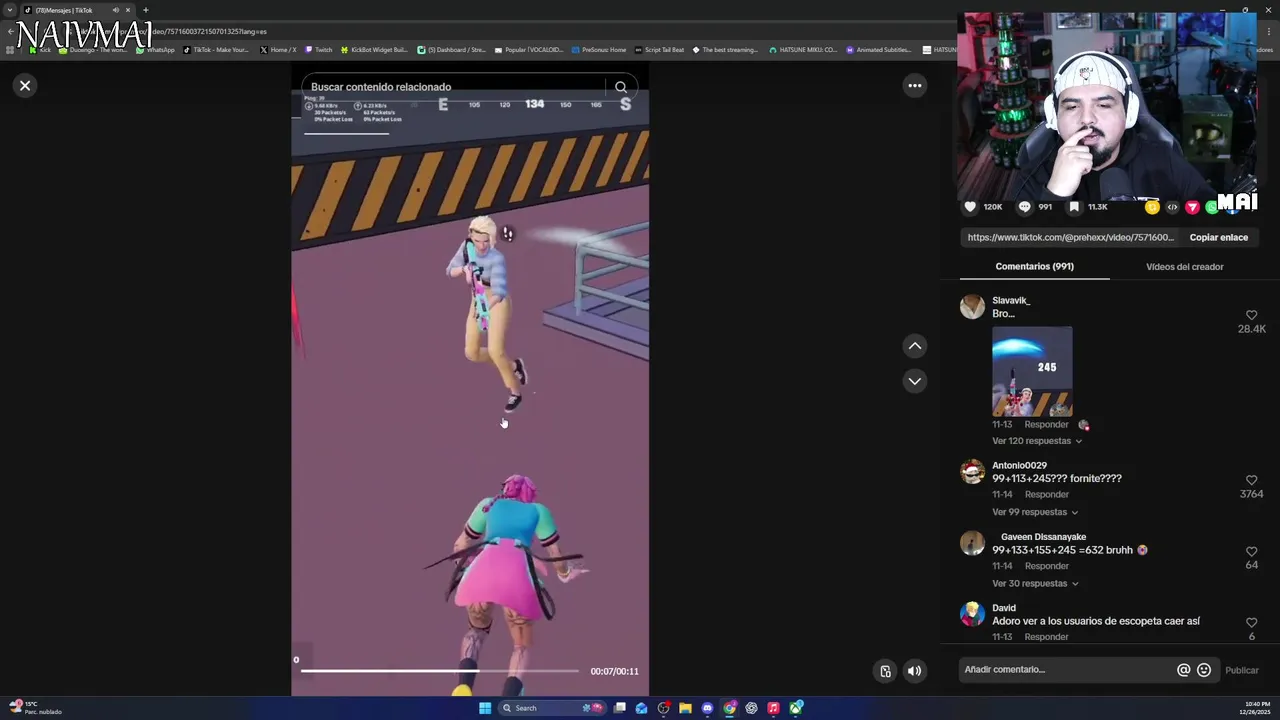Reply to Slavavik_ comment via Responder

[x=1046, y=424]
